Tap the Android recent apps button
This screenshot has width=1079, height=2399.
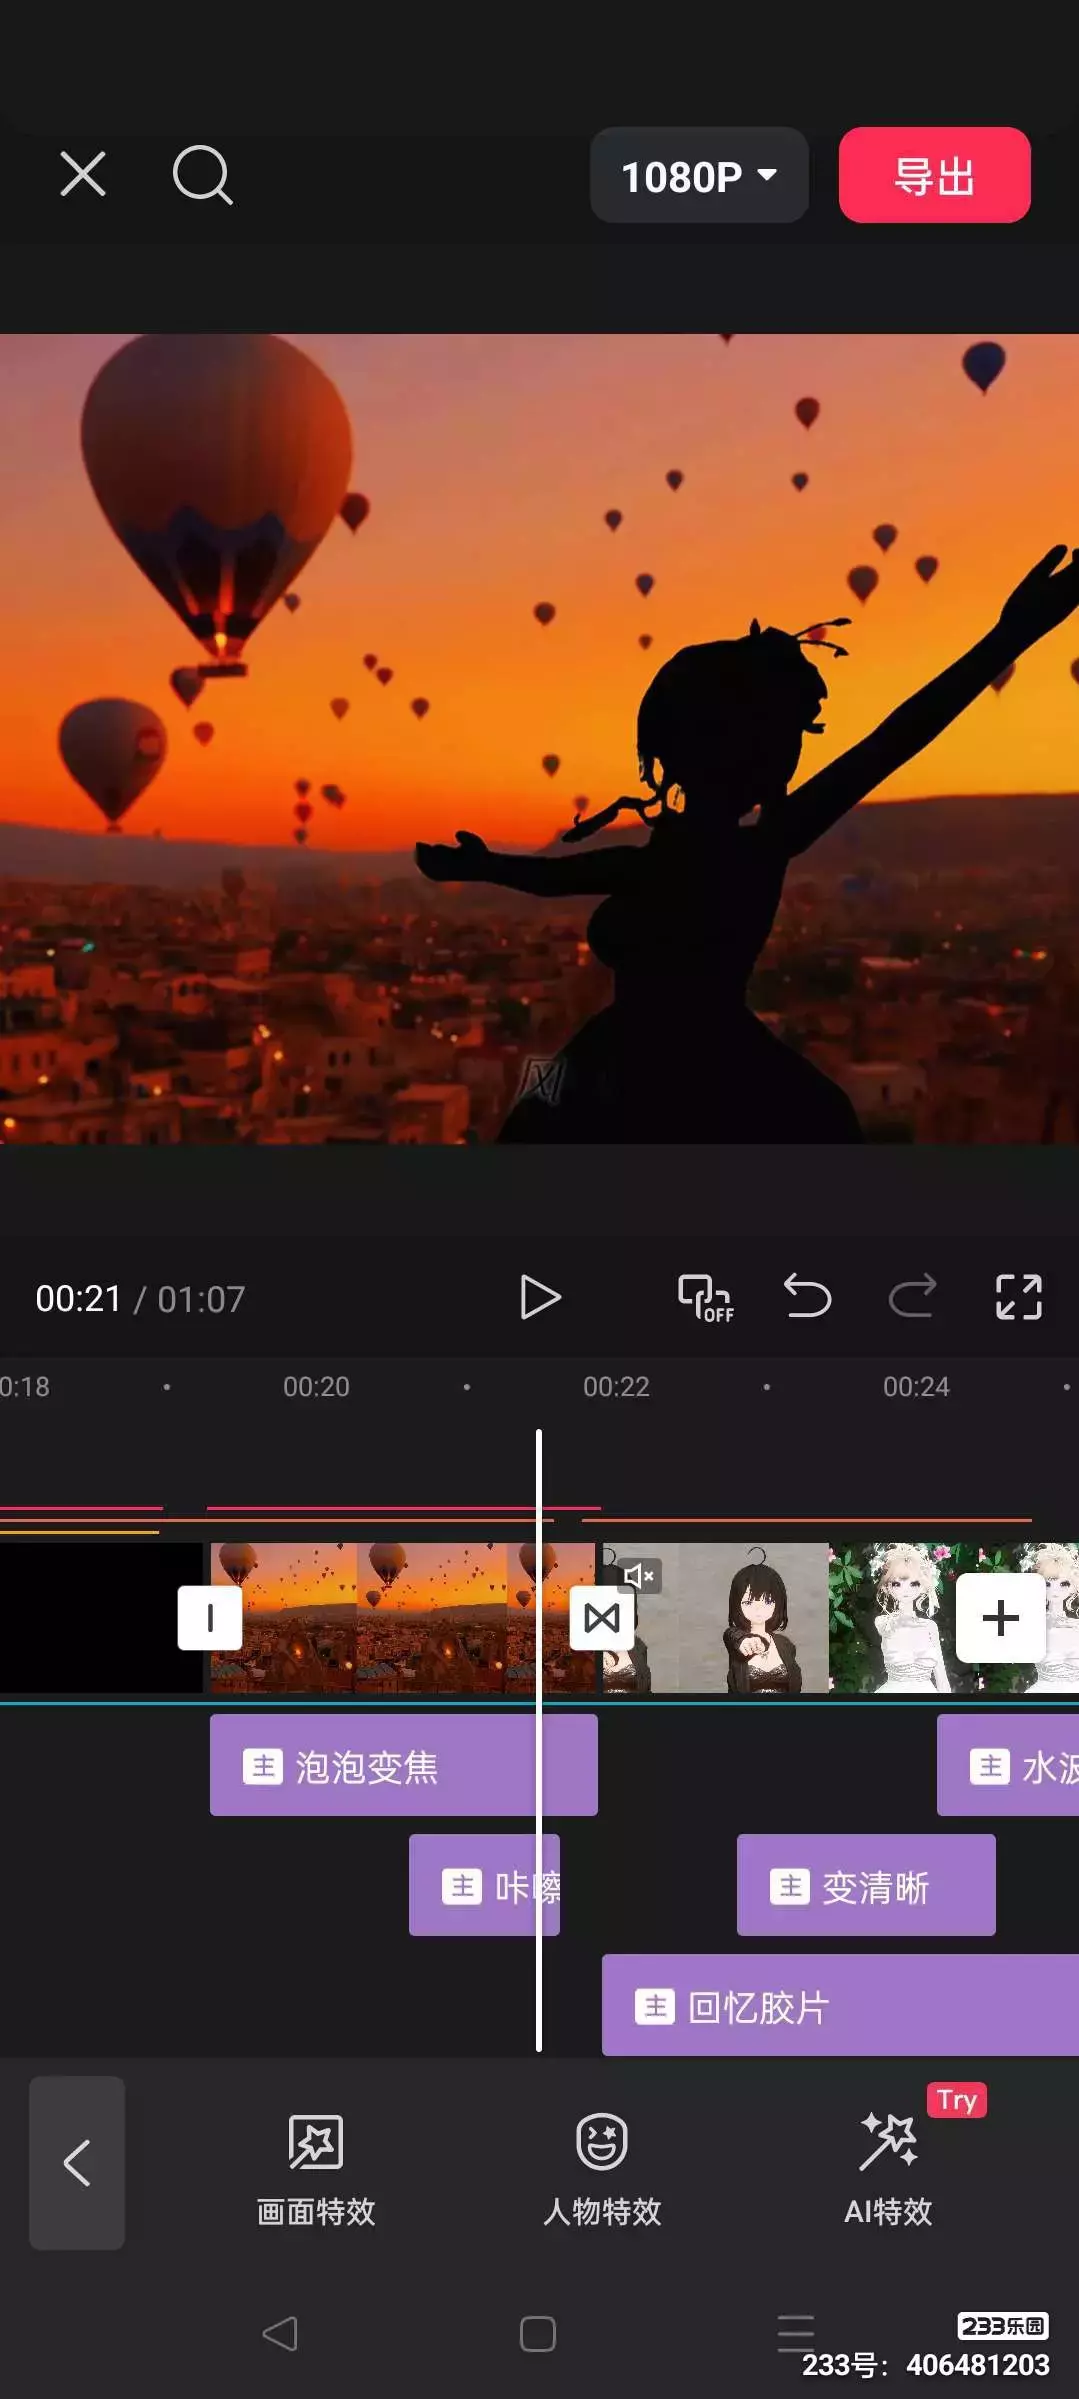(796, 2334)
